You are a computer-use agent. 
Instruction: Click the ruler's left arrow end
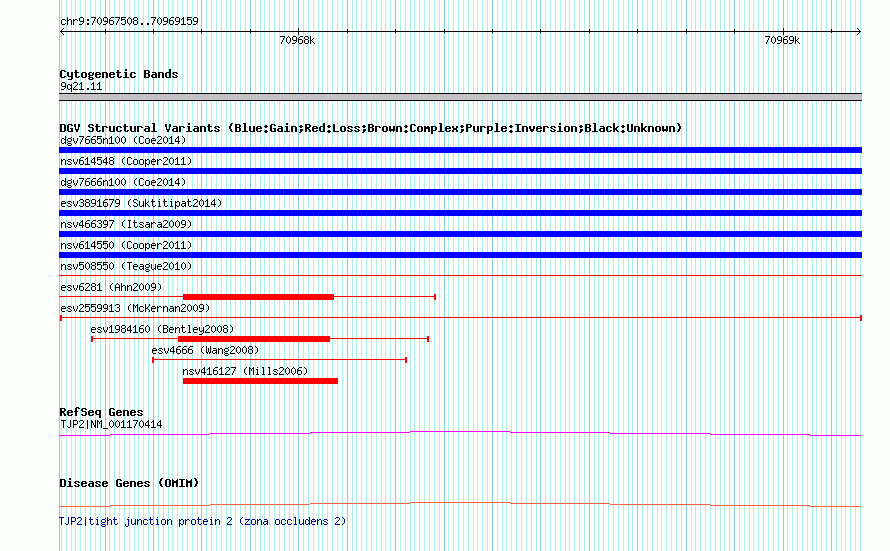click(62, 31)
